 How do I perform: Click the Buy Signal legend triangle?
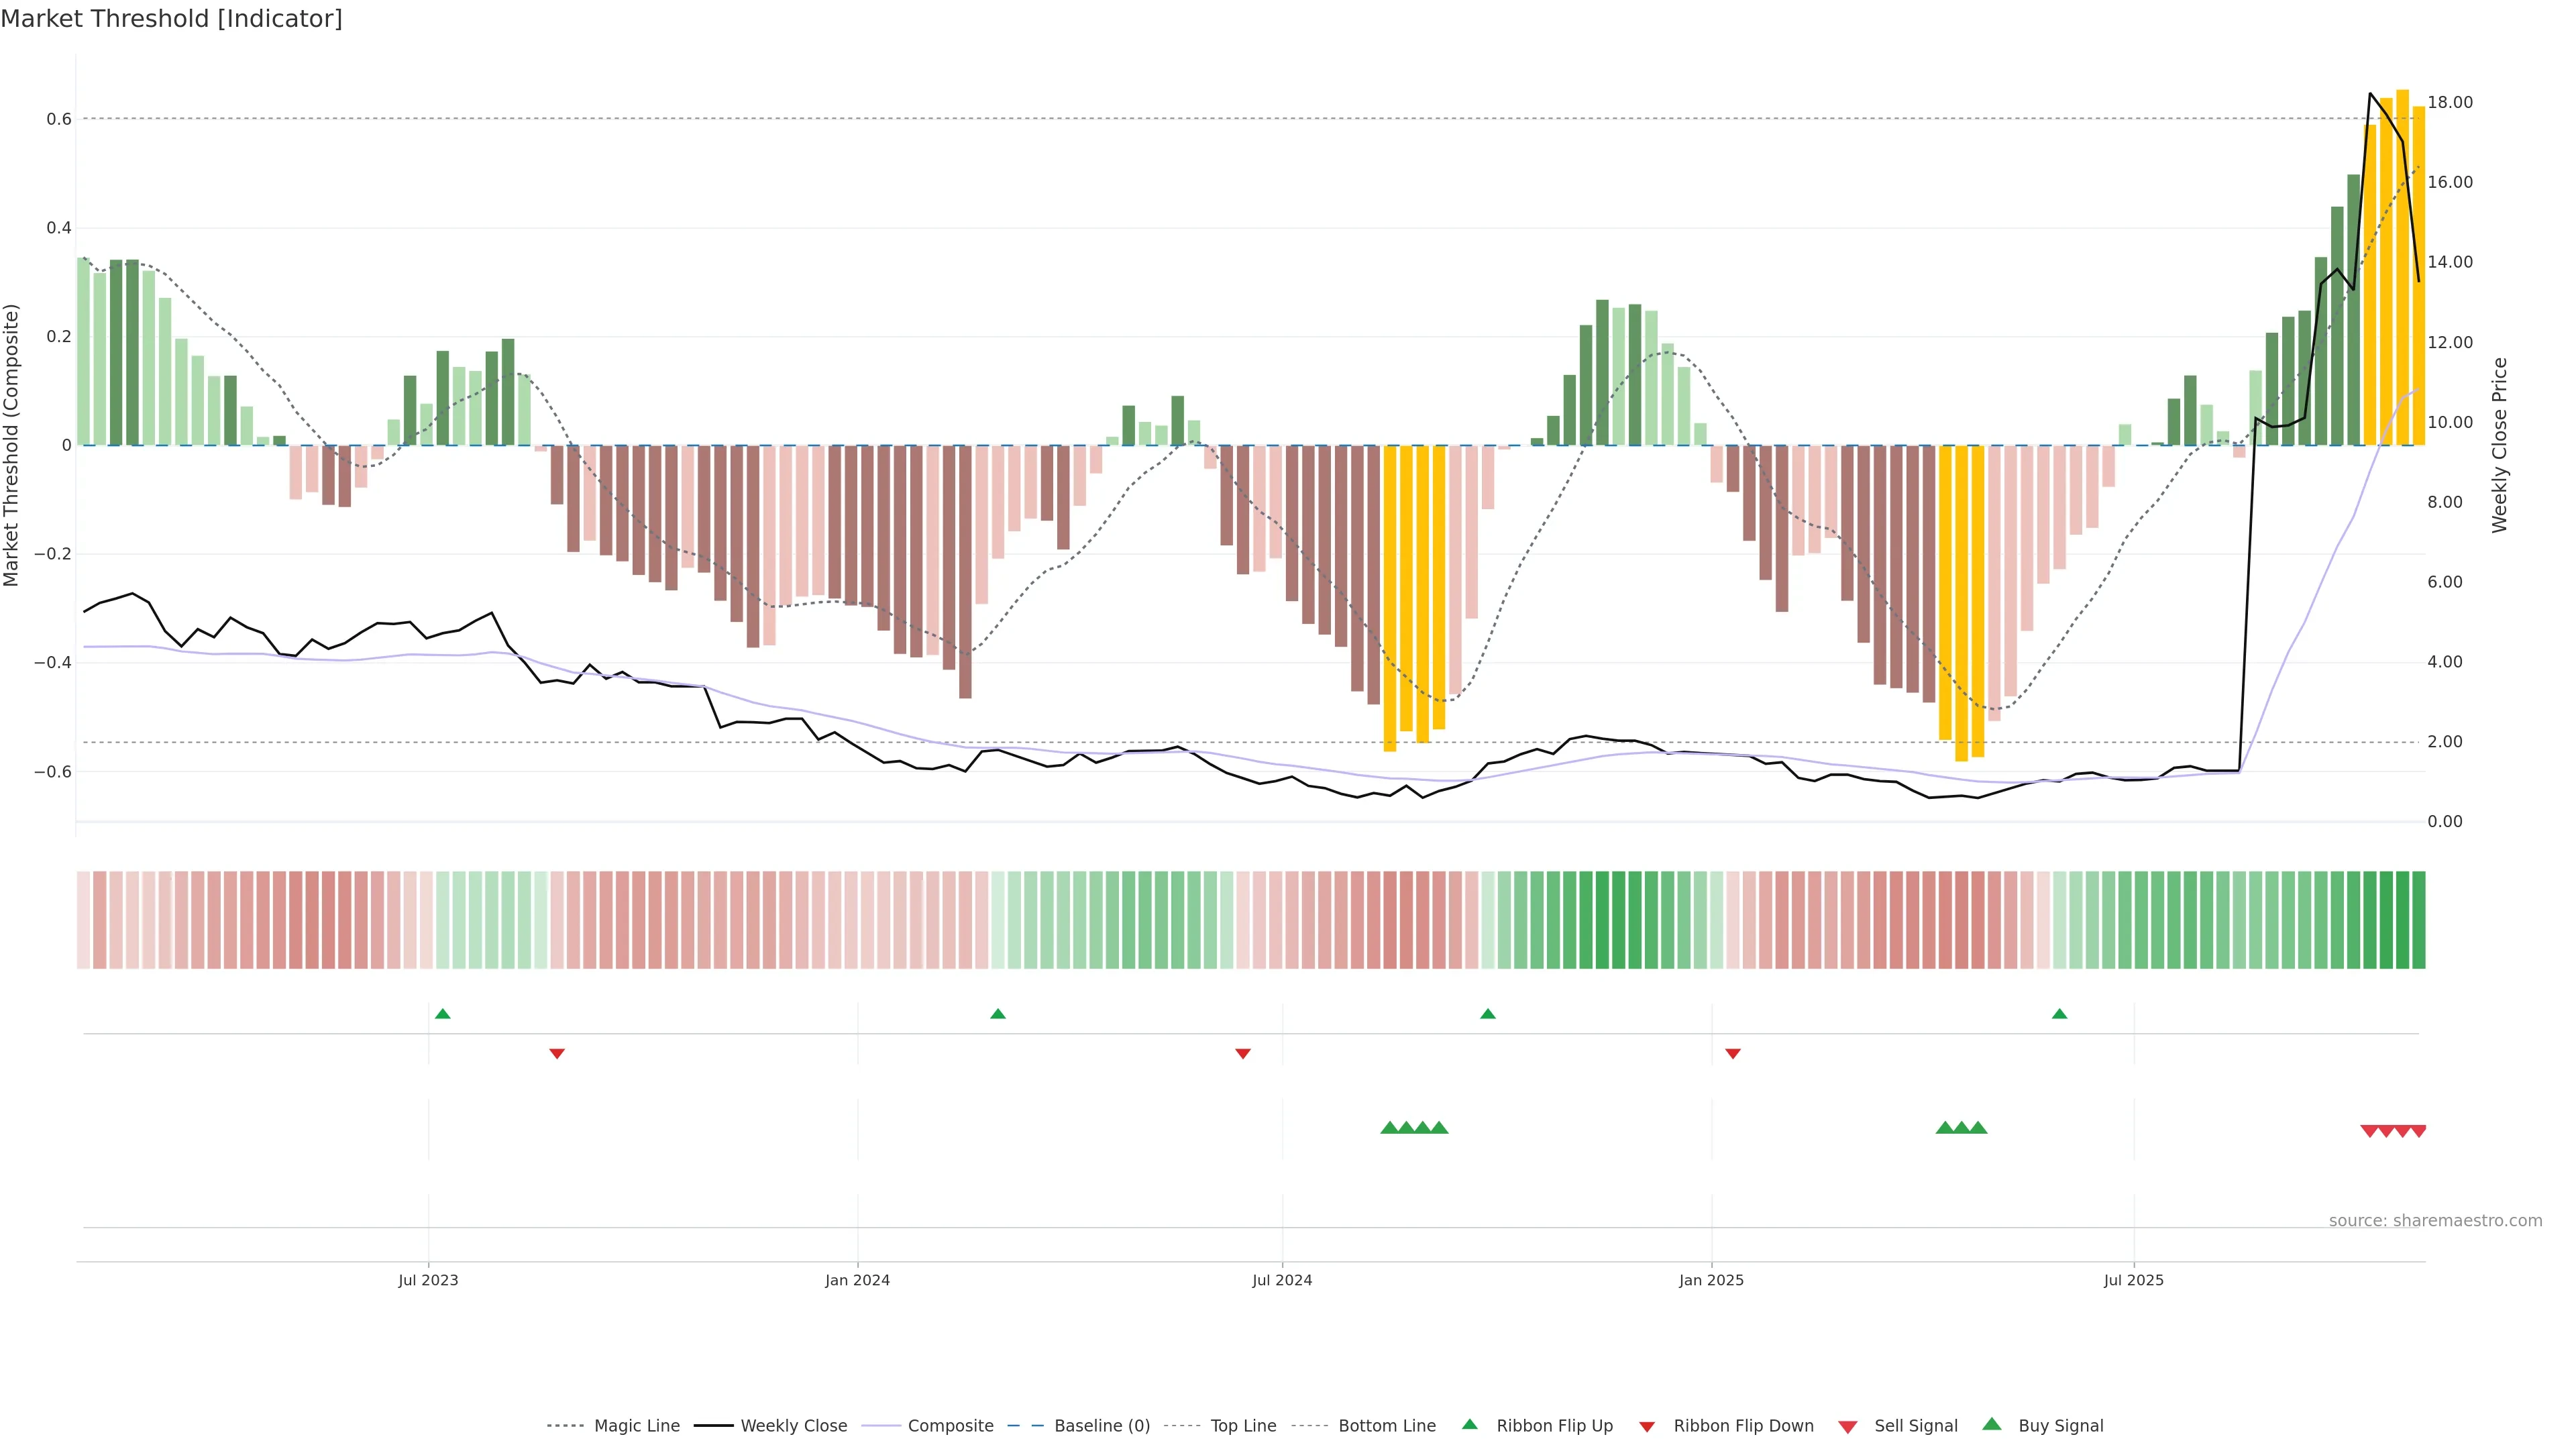point(1992,1425)
